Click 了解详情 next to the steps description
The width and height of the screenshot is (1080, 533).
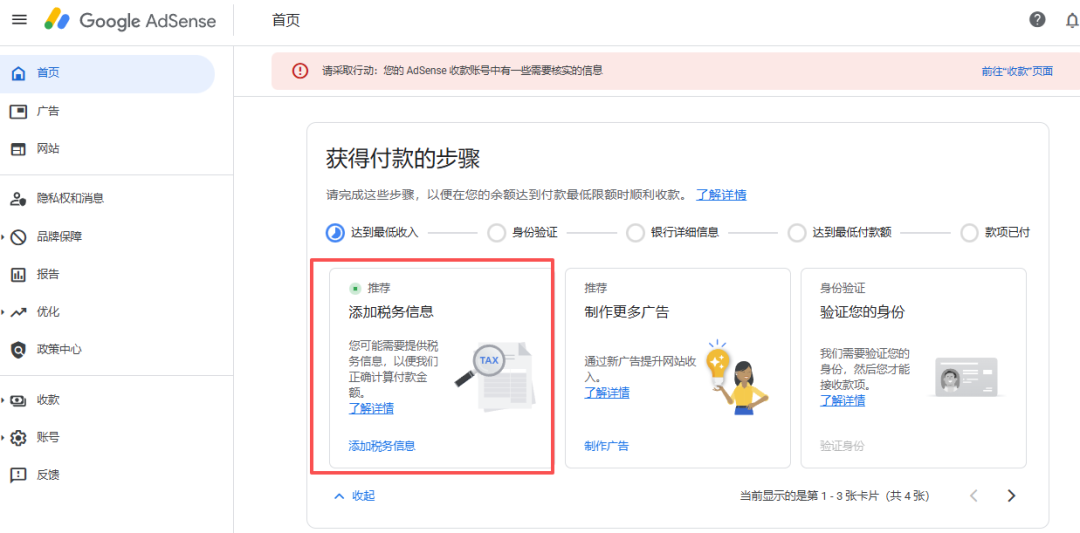pyautogui.click(x=720, y=195)
